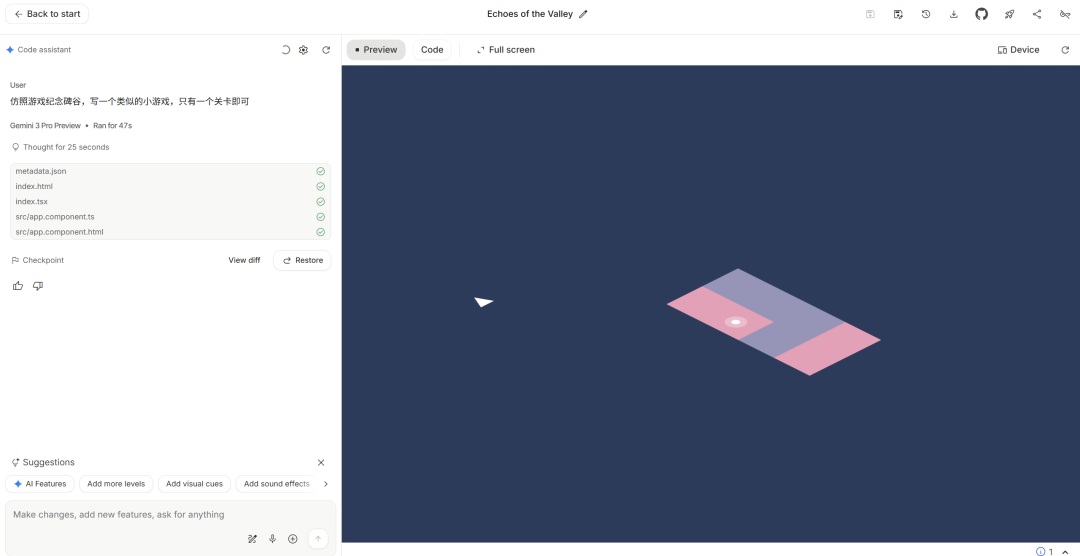This screenshot has width=1080, height=556.
Task: Click View diff
Action: [x=245, y=260]
